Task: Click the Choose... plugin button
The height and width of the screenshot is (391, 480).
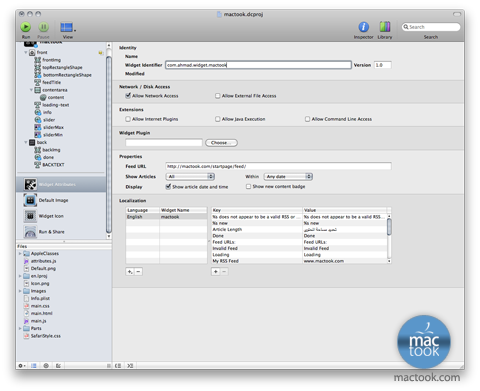Action: (221, 143)
